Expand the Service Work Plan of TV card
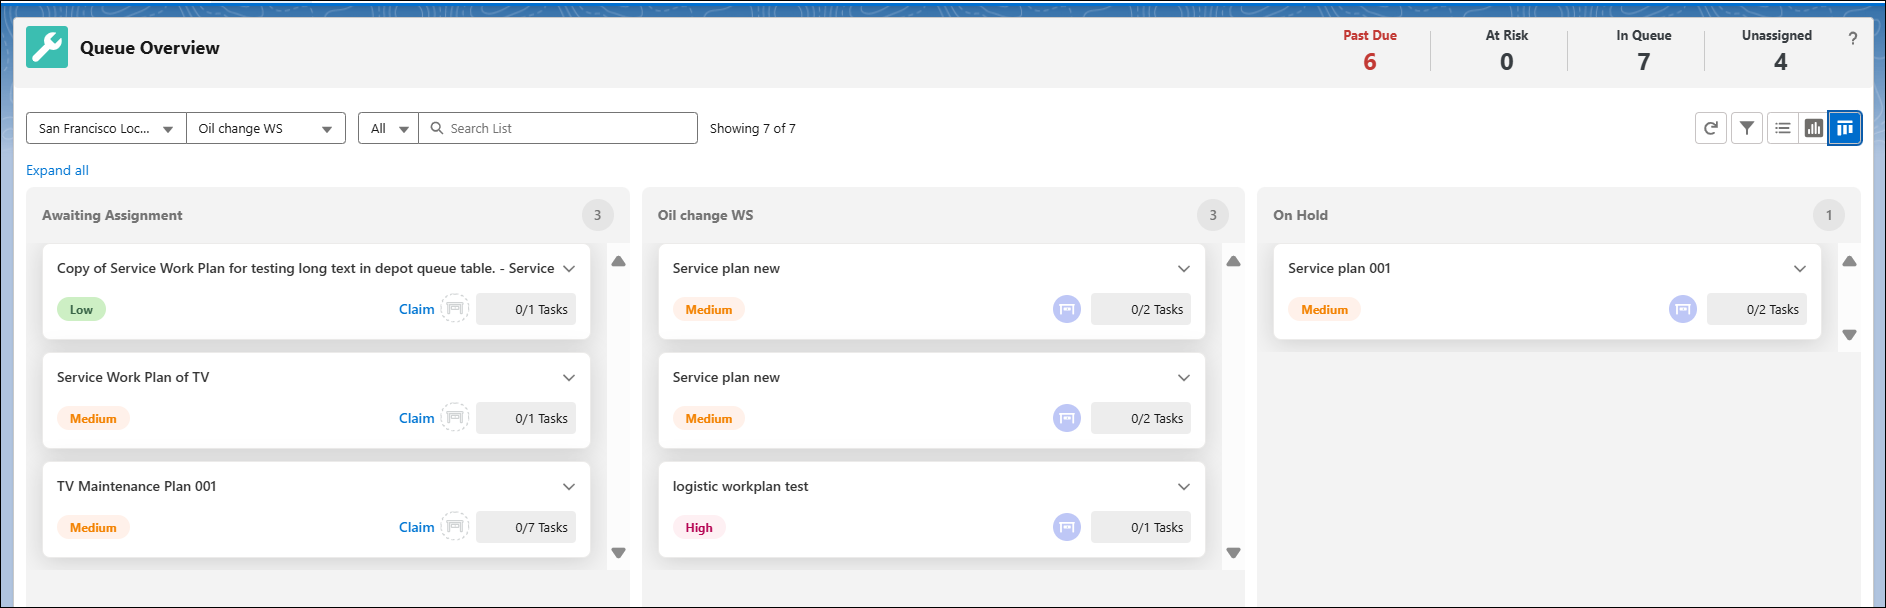This screenshot has width=1886, height=608. (569, 377)
